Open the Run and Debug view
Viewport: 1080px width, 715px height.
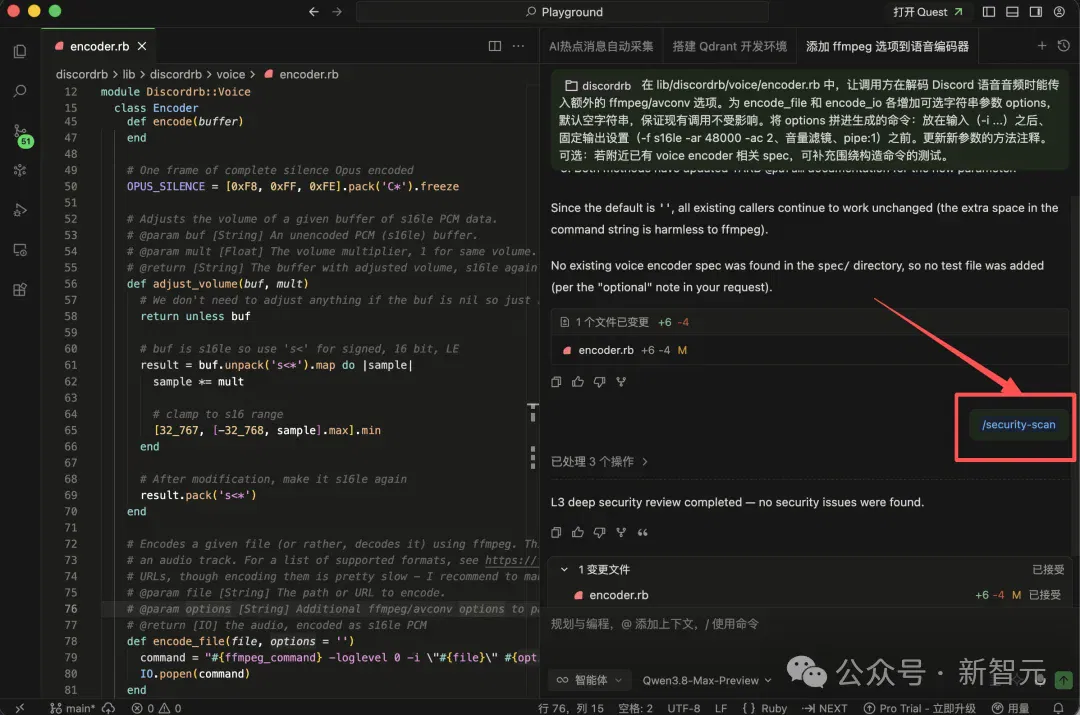[x=20, y=210]
